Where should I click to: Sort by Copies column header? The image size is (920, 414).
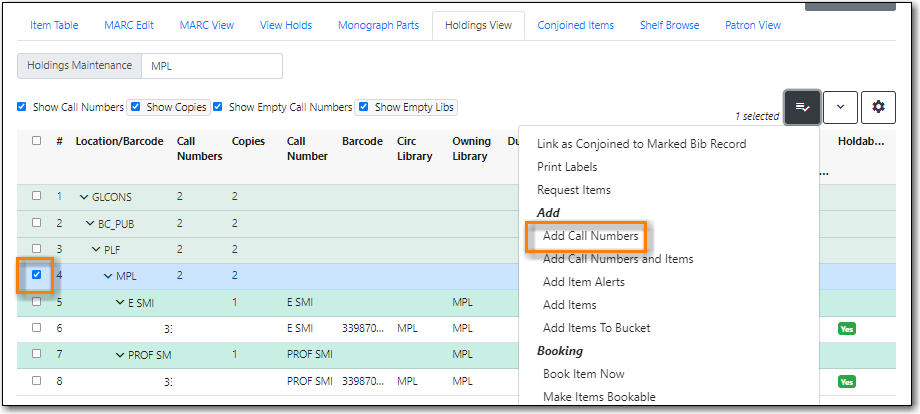[x=248, y=141]
